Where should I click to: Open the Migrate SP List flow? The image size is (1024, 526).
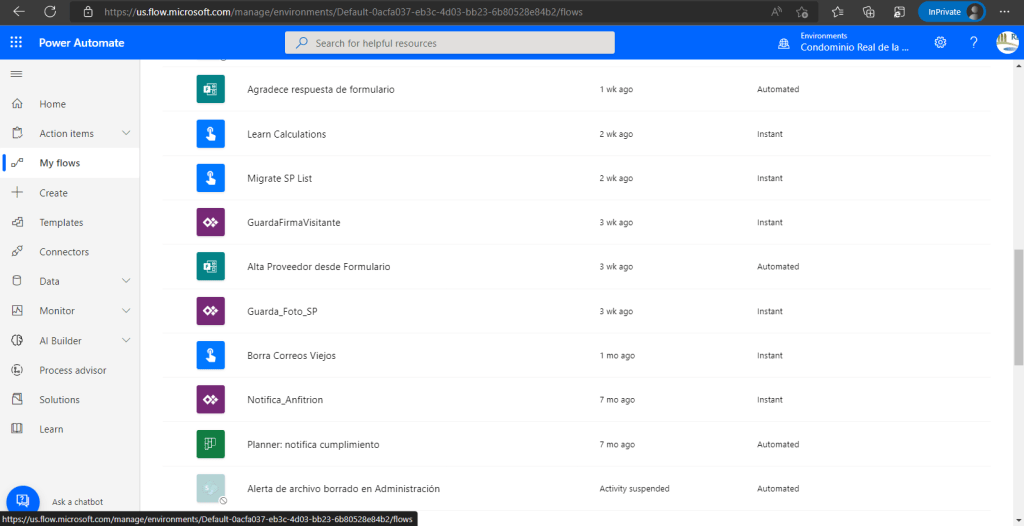280,178
